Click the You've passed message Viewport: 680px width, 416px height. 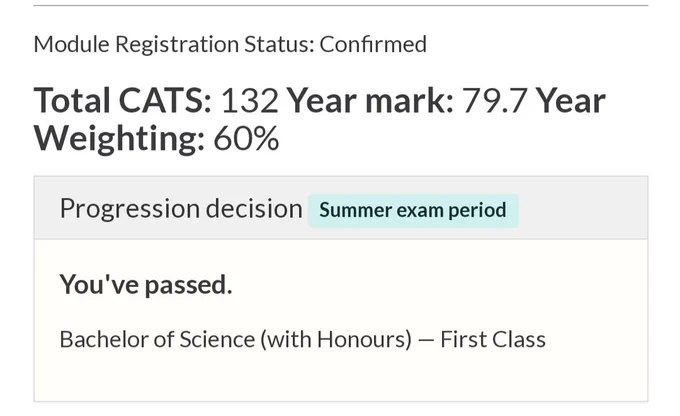[146, 285]
